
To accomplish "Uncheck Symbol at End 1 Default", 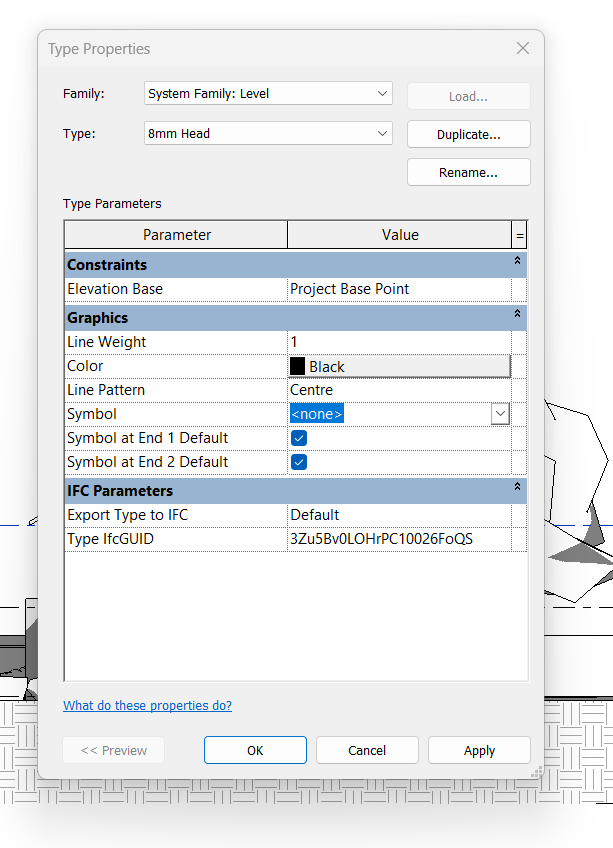I will pyautogui.click(x=298, y=437).
